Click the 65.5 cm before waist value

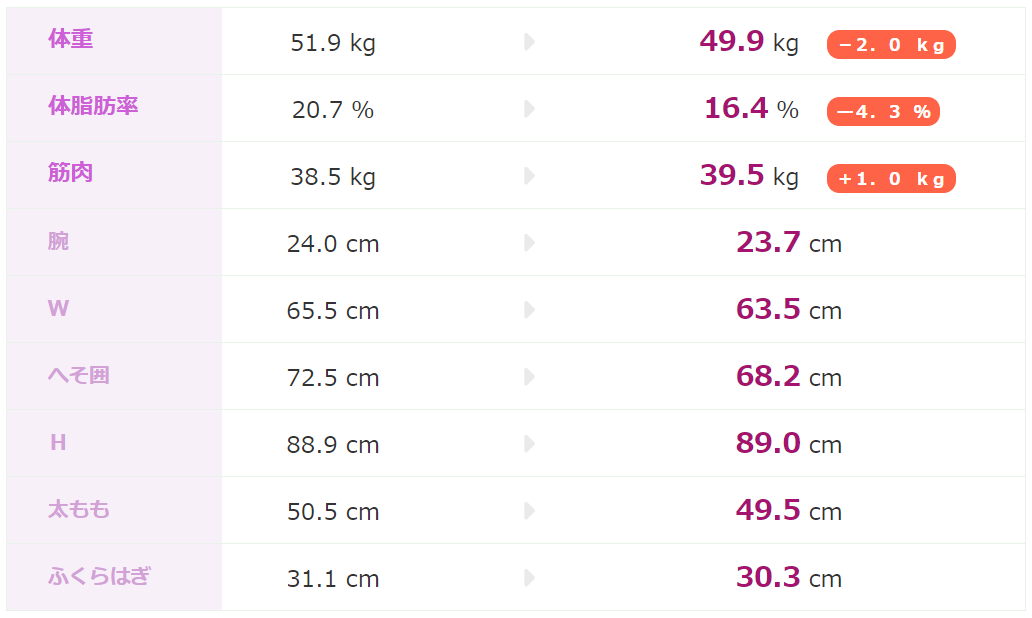point(333,310)
